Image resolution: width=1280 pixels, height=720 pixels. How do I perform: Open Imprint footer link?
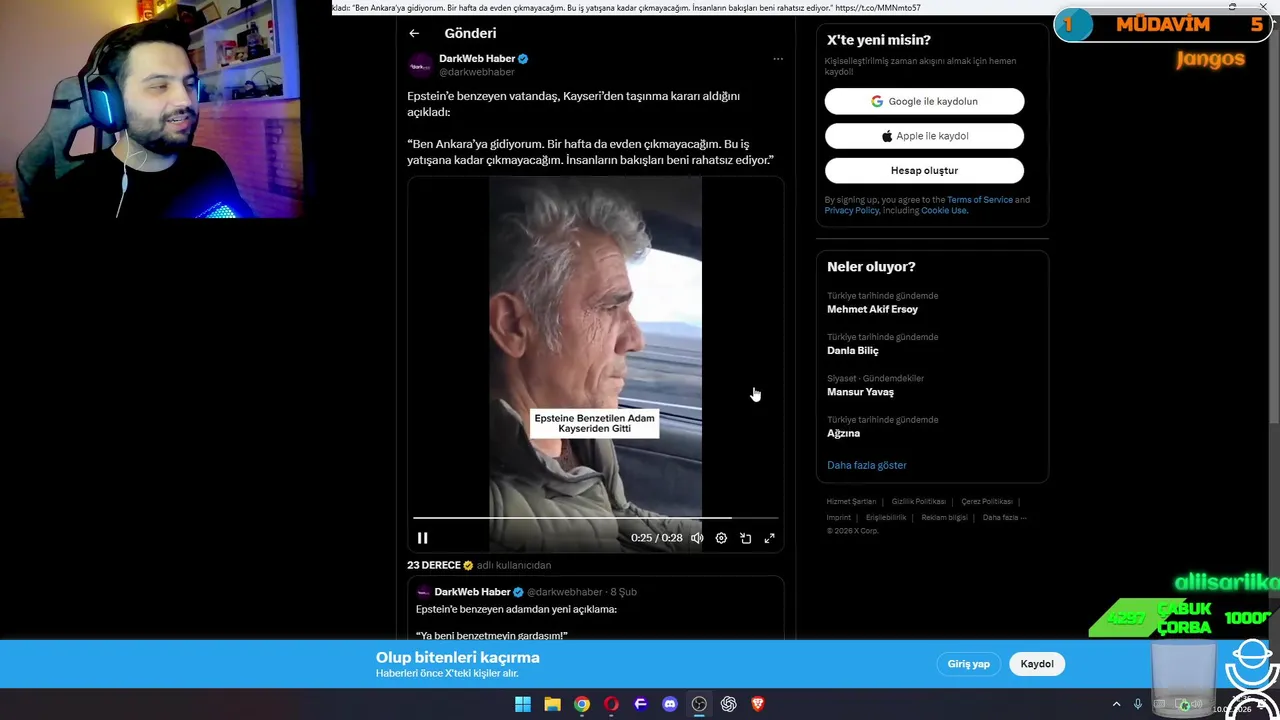(x=838, y=517)
